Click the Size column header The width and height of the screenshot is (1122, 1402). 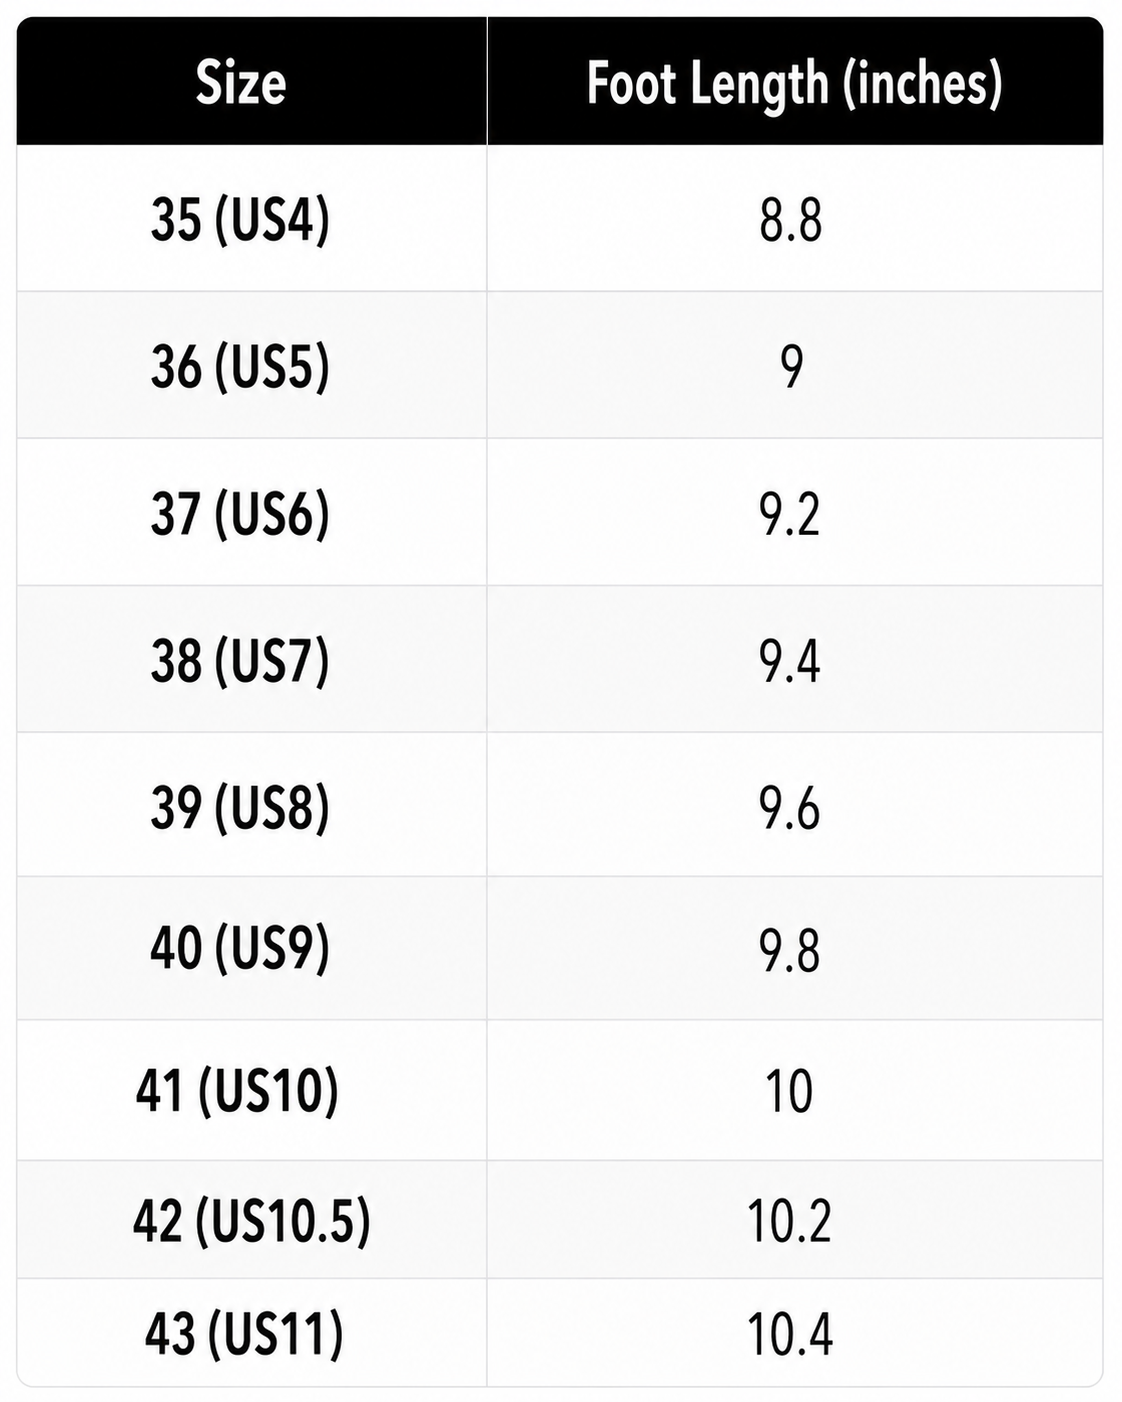(x=241, y=82)
